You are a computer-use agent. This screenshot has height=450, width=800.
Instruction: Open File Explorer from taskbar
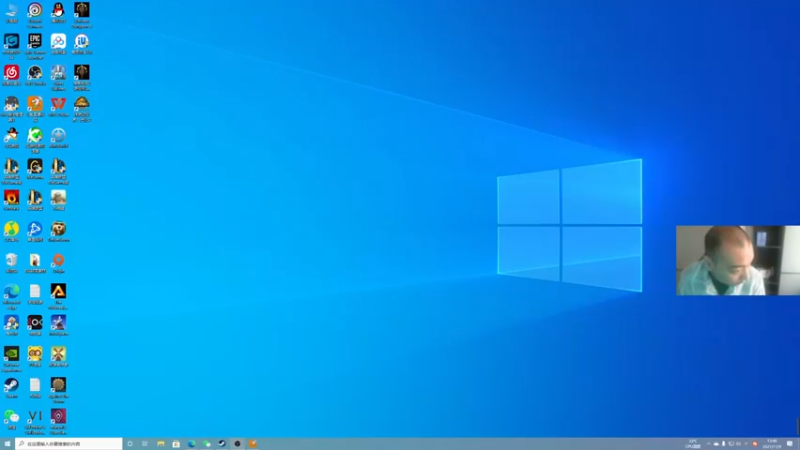click(x=161, y=444)
